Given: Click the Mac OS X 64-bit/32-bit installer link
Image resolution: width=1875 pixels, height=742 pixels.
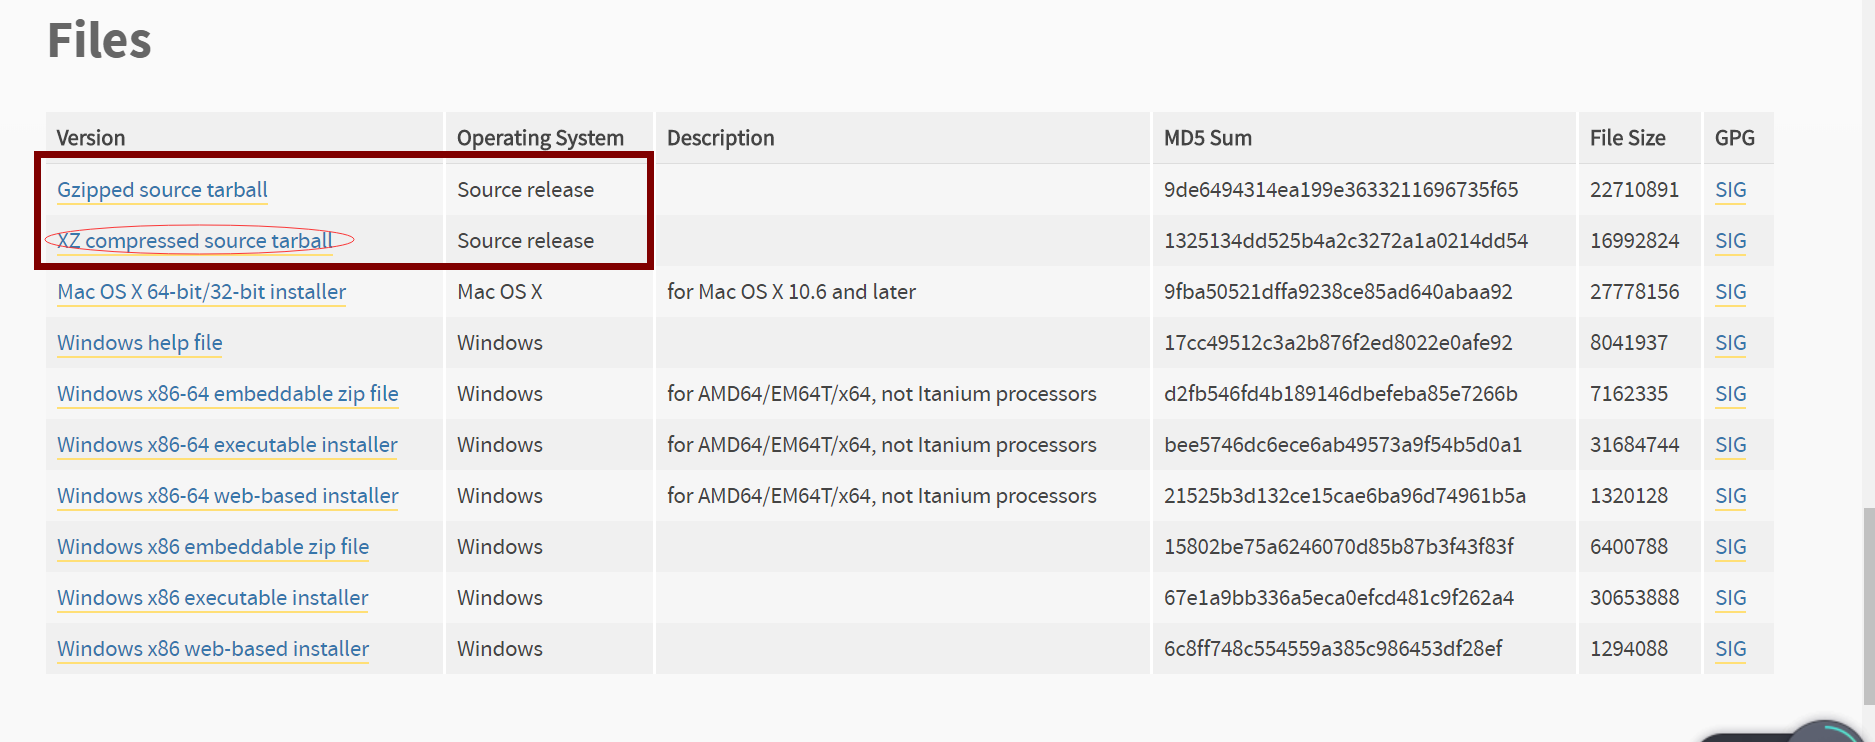Looking at the screenshot, I should coord(201,292).
